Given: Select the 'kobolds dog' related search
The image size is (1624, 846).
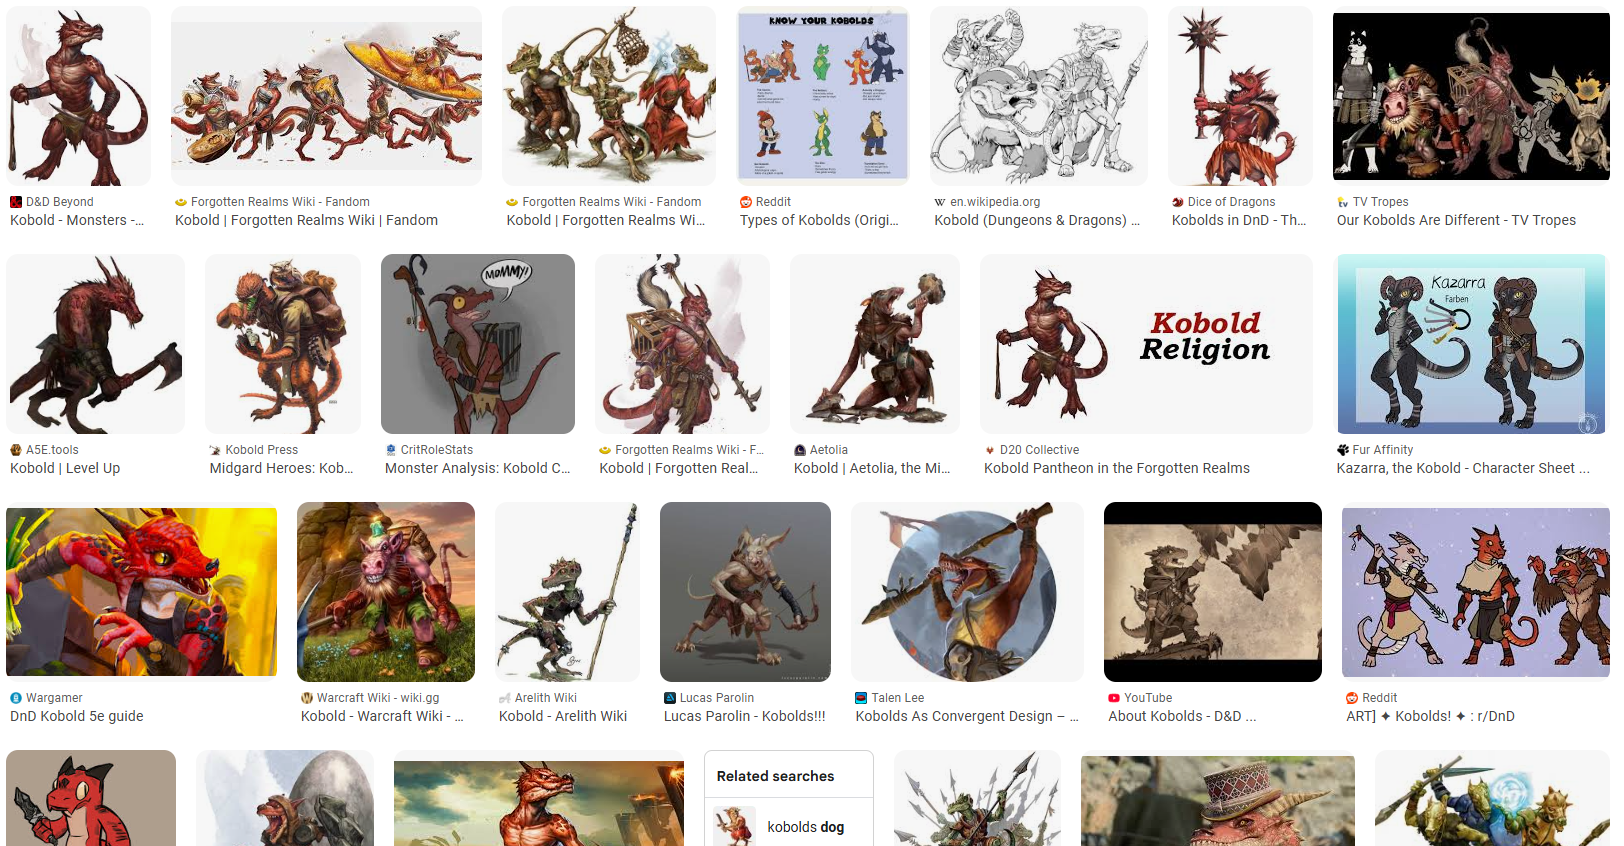Looking at the screenshot, I should (x=789, y=827).
